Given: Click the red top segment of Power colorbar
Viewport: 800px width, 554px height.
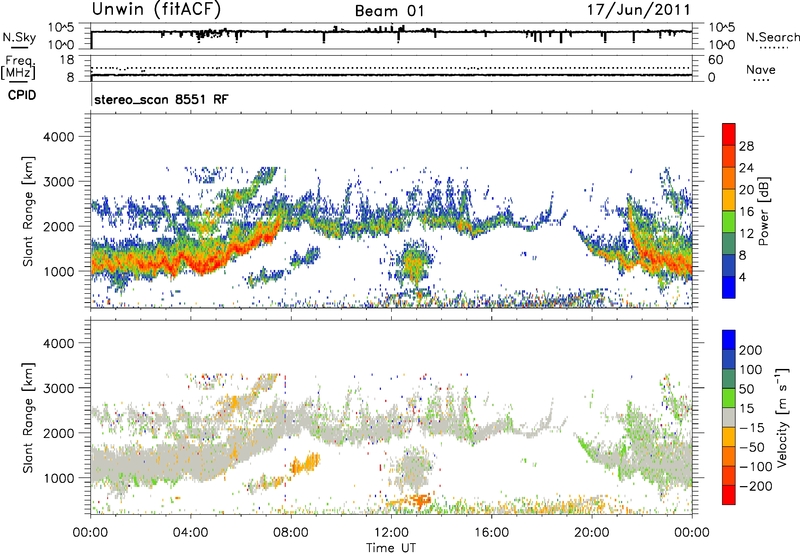Looking at the screenshot, I should 729,134.
